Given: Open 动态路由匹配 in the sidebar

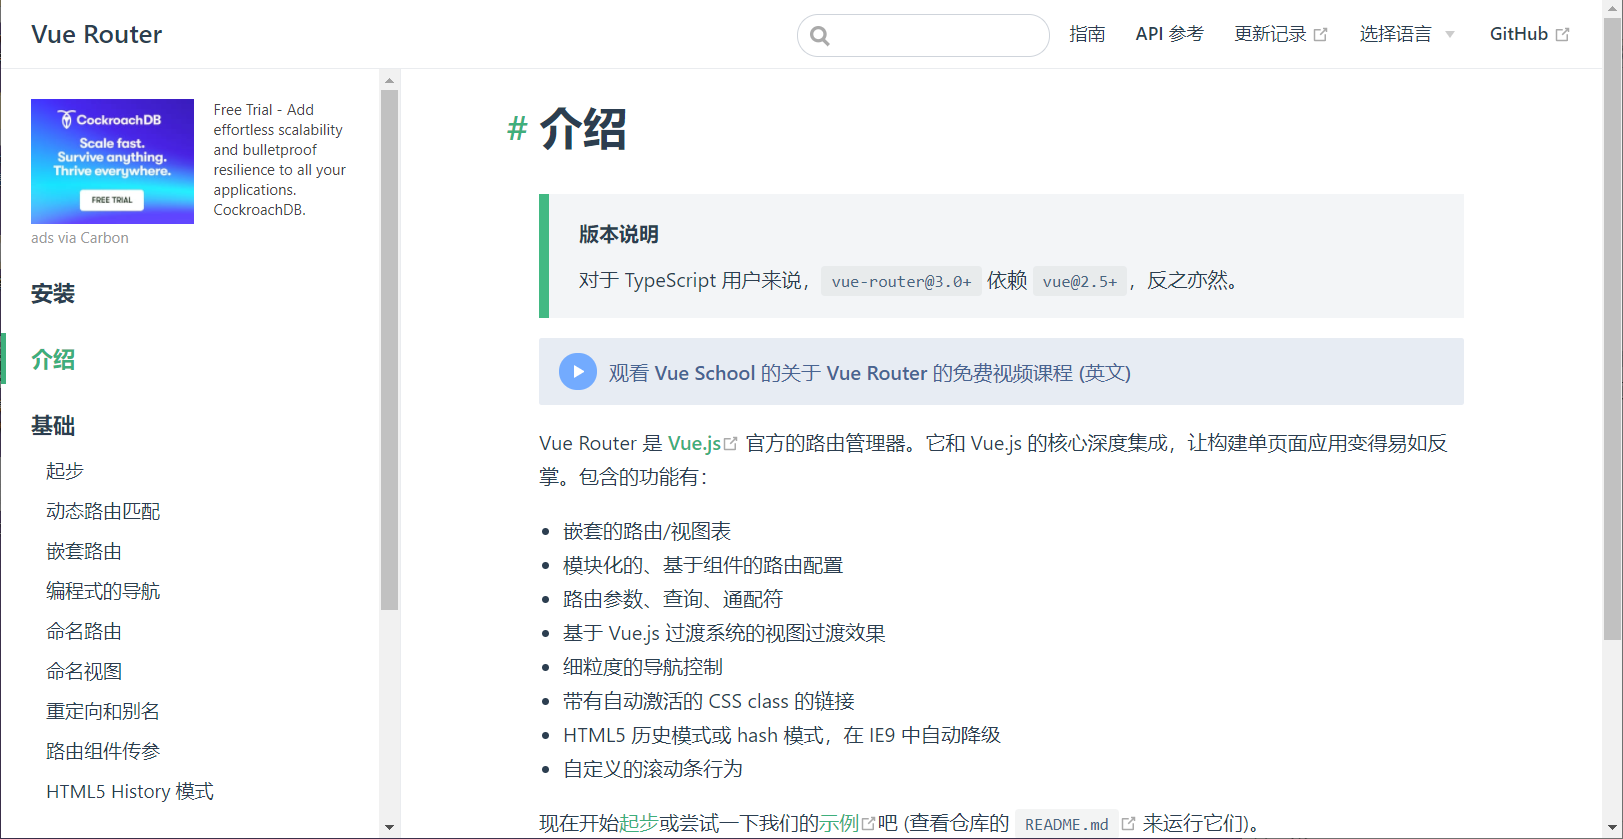Looking at the screenshot, I should 103,511.
